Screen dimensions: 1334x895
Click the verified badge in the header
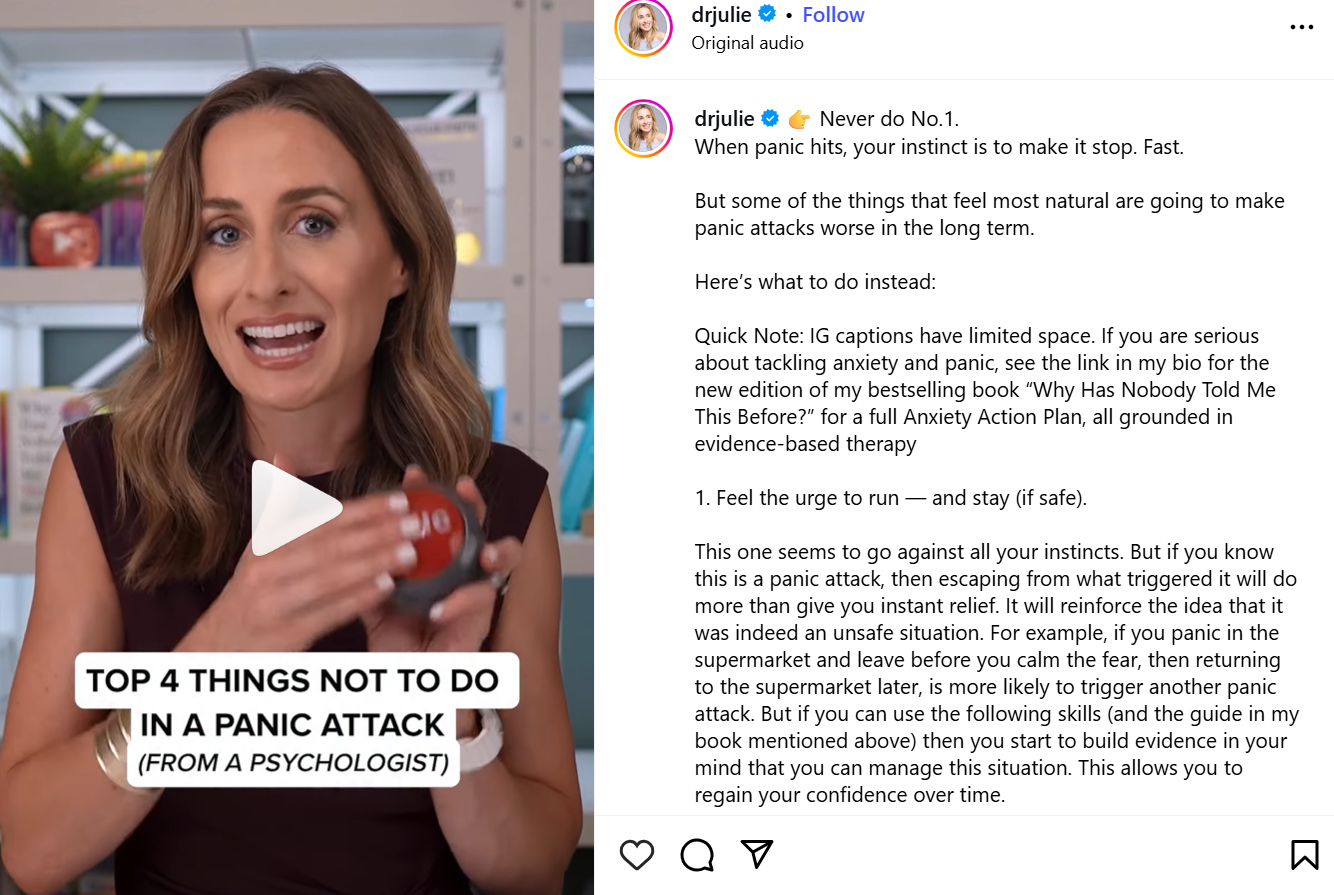coord(768,15)
